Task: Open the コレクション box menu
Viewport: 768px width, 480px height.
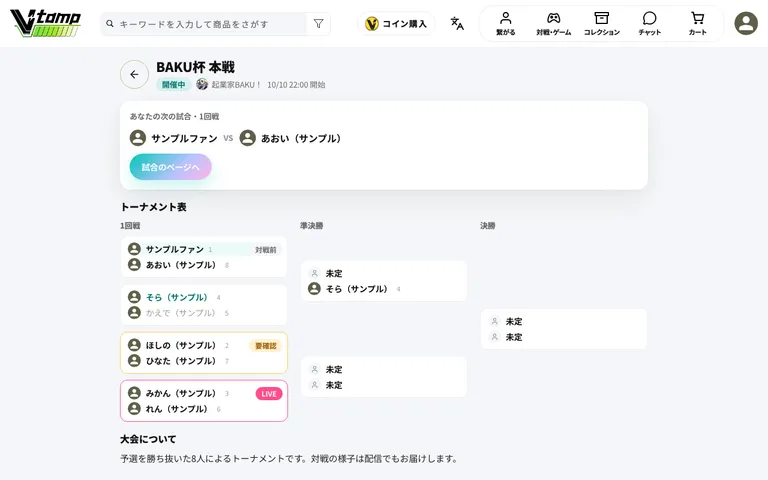Action: pyautogui.click(x=601, y=24)
